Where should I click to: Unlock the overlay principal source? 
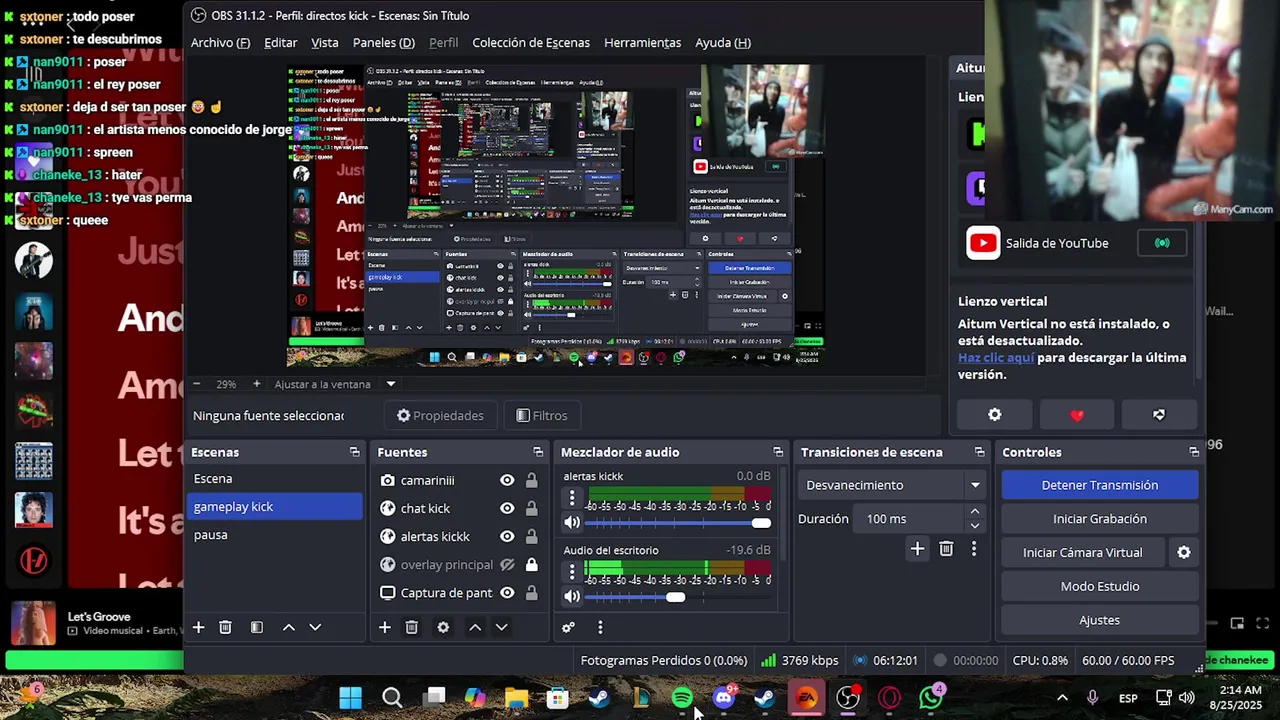[x=531, y=564]
